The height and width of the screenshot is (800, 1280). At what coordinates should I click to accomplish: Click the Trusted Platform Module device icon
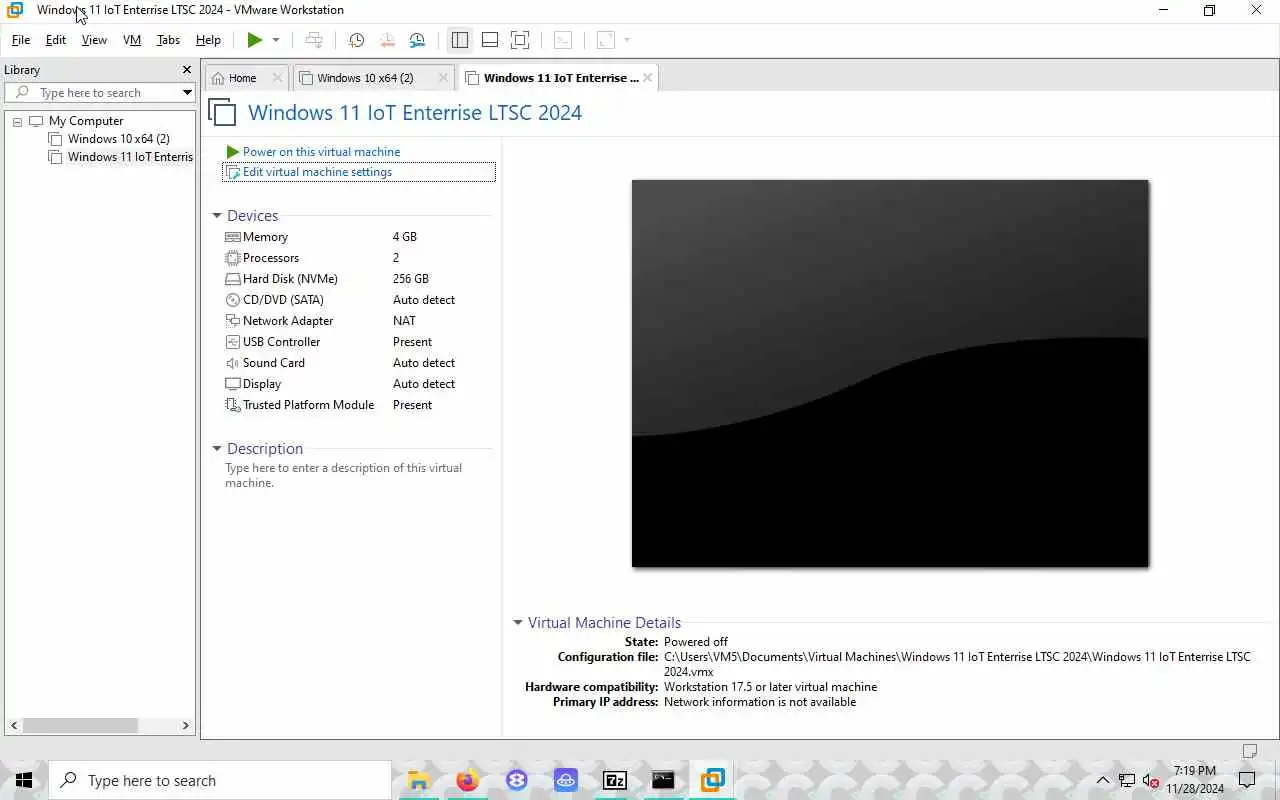click(233, 405)
